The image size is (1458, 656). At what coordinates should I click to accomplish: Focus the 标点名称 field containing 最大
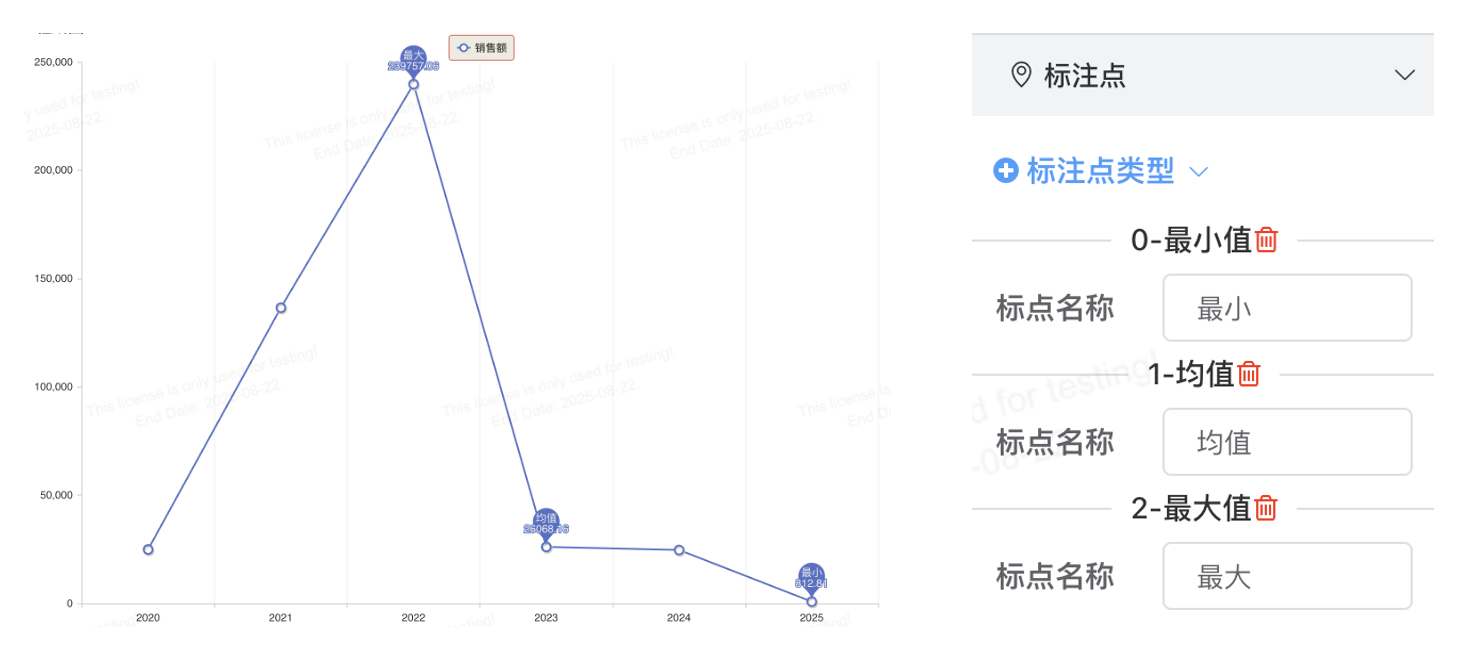tap(1287, 576)
